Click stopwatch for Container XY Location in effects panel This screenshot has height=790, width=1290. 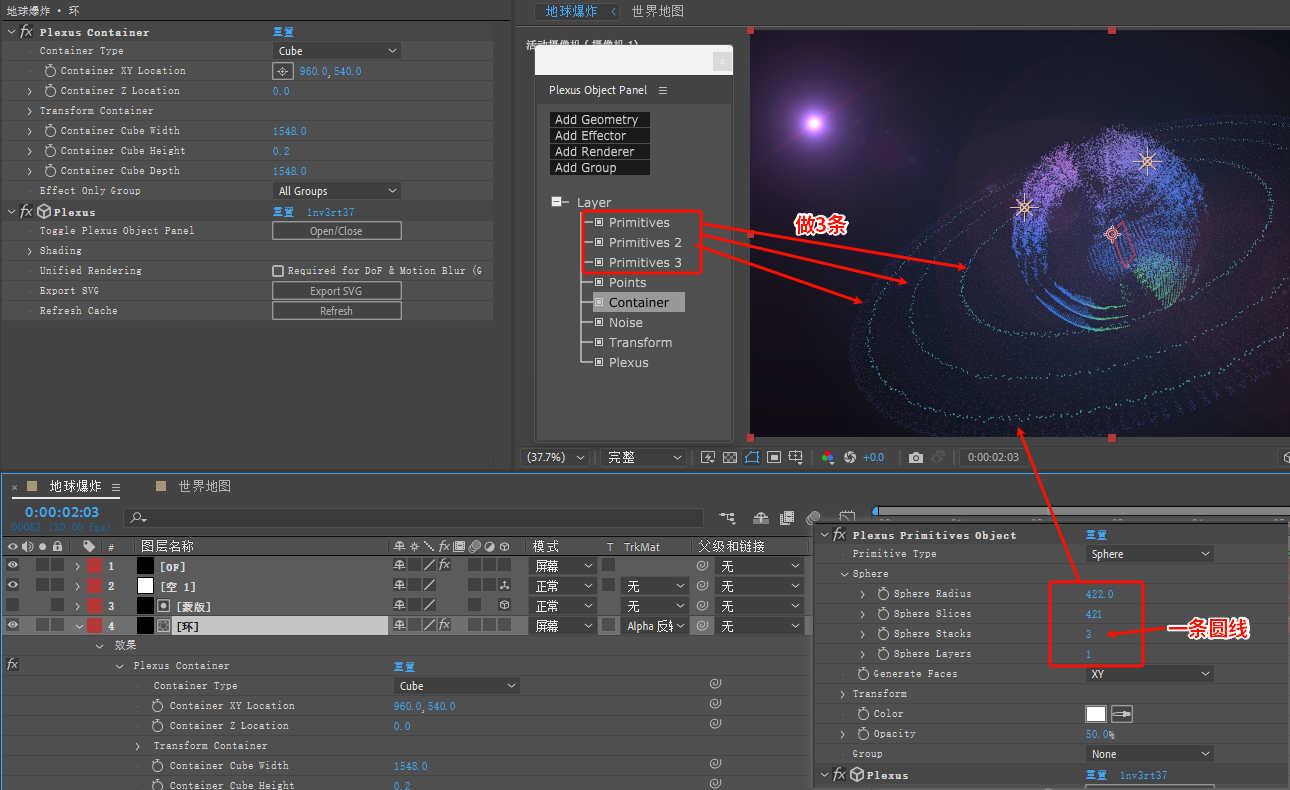pos(51,71)
